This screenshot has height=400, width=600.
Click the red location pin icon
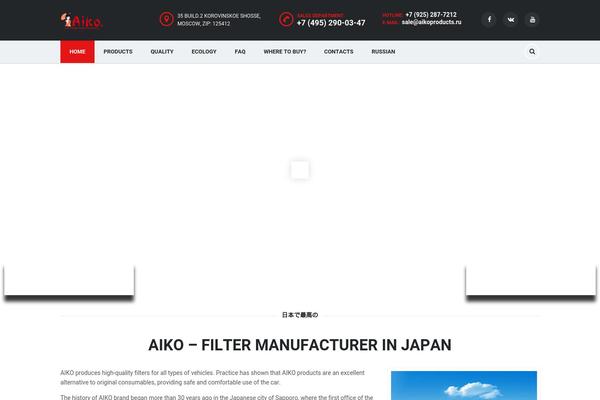pos(166,19)
